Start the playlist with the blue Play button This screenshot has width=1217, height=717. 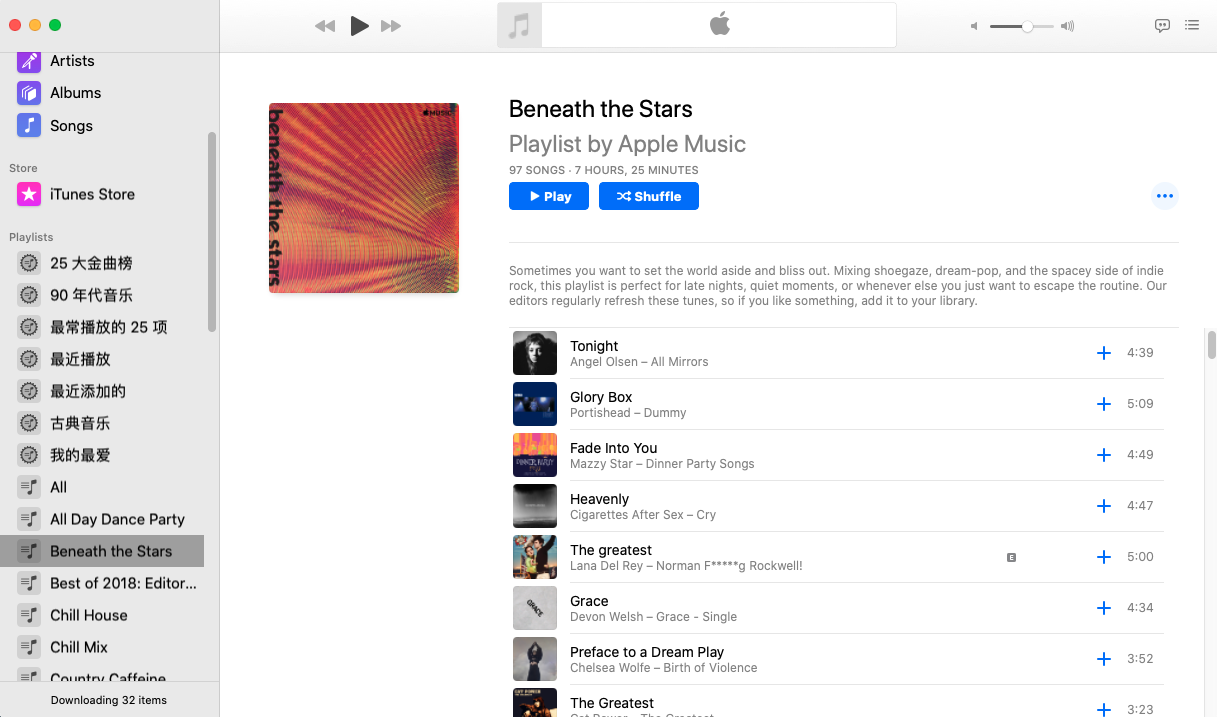tap(549, 196)
